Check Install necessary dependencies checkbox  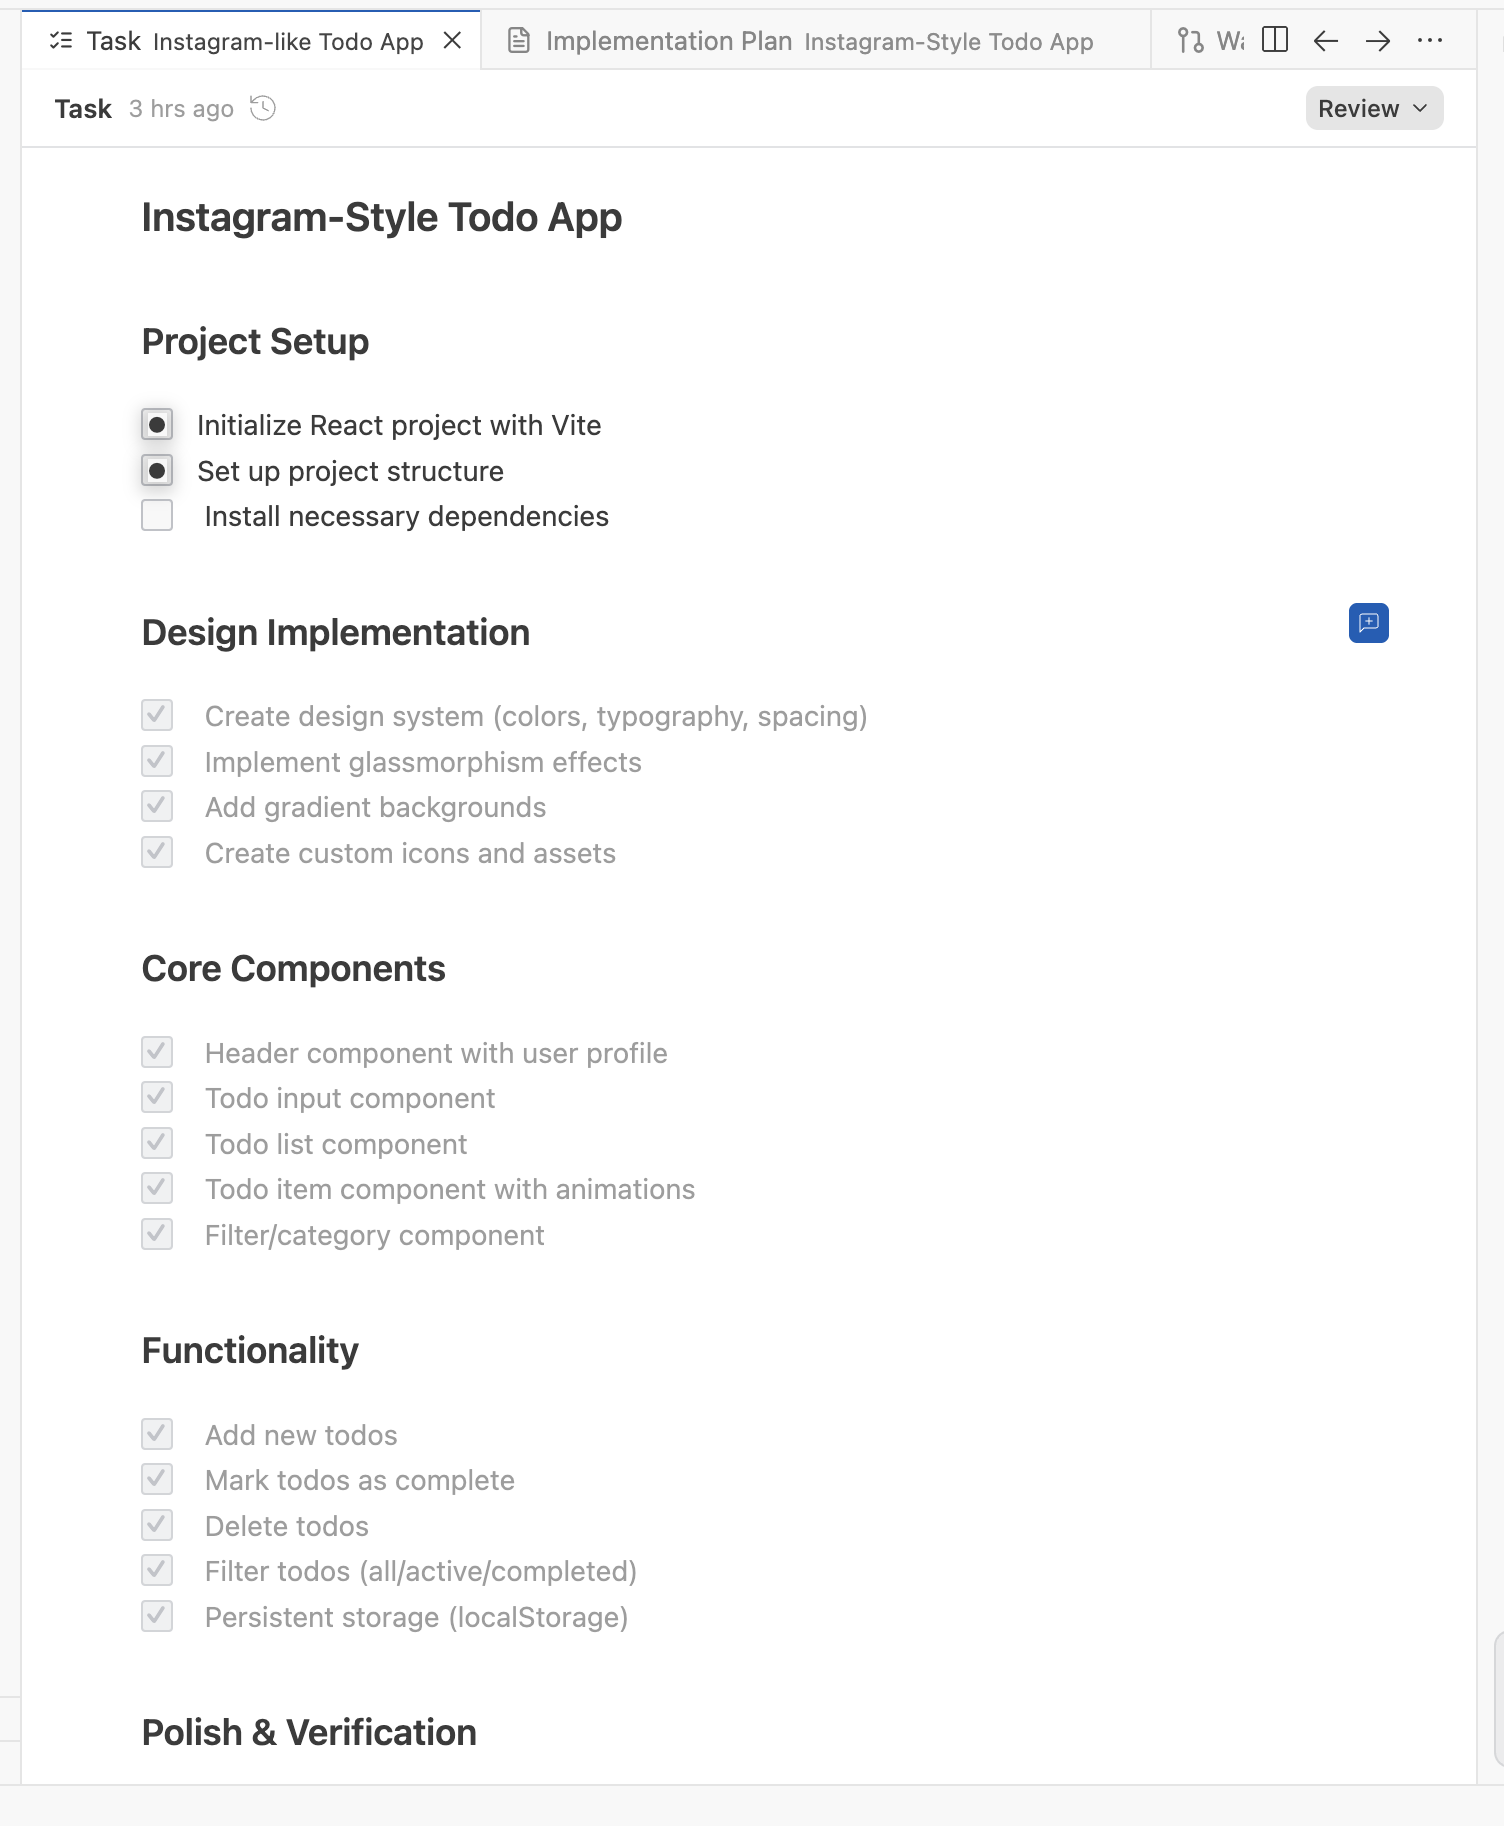coord(157,516)
